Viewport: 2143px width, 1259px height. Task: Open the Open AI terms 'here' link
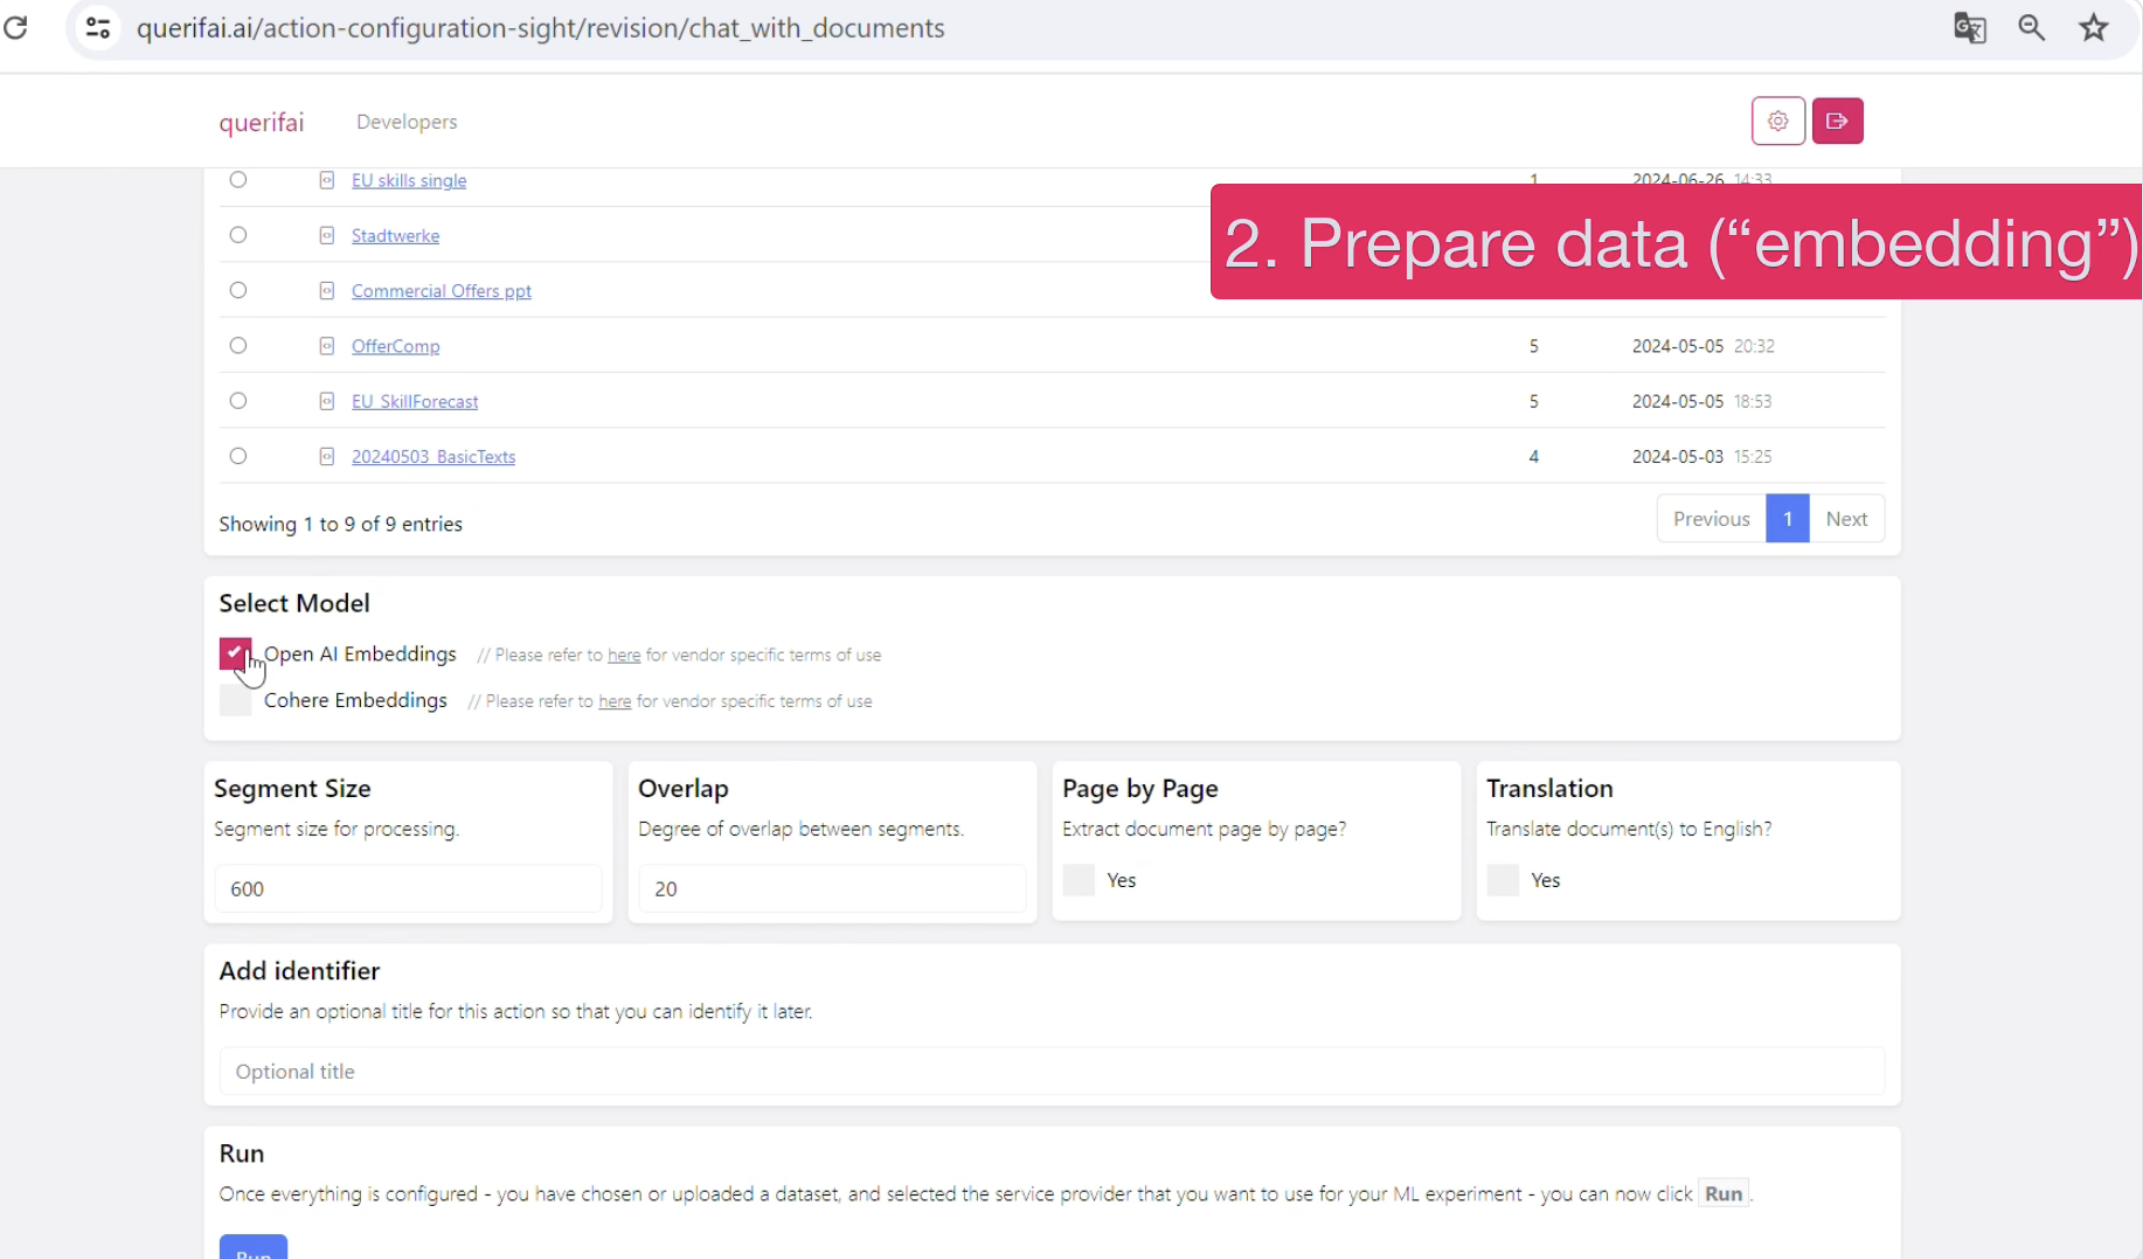point(624,655)
